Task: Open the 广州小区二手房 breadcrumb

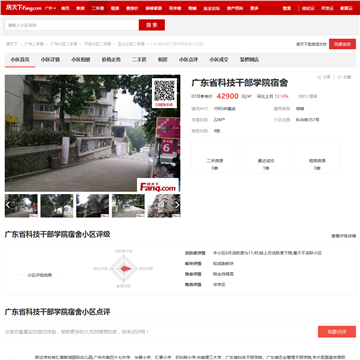Action: pyautogui.click(x=64, y=44)
